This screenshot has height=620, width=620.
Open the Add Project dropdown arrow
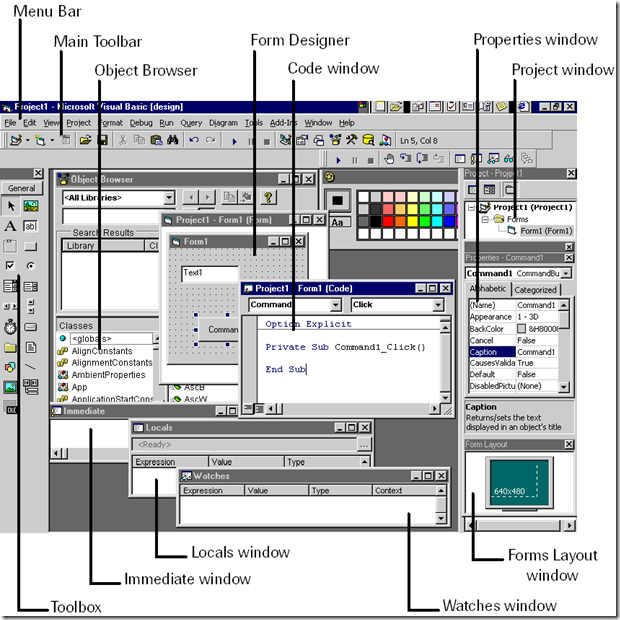pos(28,140)
